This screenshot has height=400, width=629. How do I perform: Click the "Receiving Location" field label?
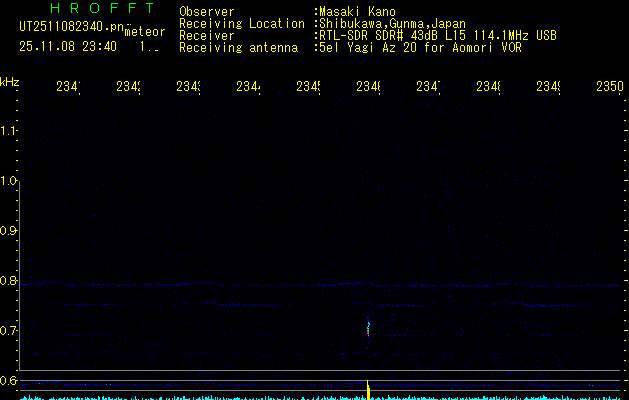click(x=242, y=23)
